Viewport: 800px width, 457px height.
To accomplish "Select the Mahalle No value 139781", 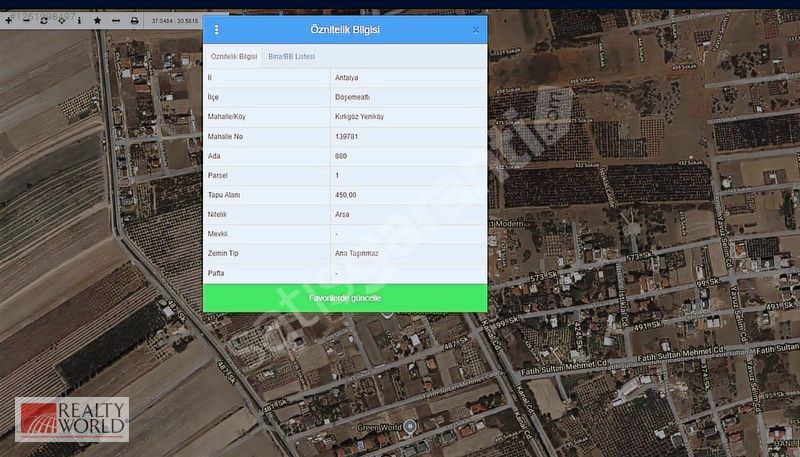I will point(349,136).
